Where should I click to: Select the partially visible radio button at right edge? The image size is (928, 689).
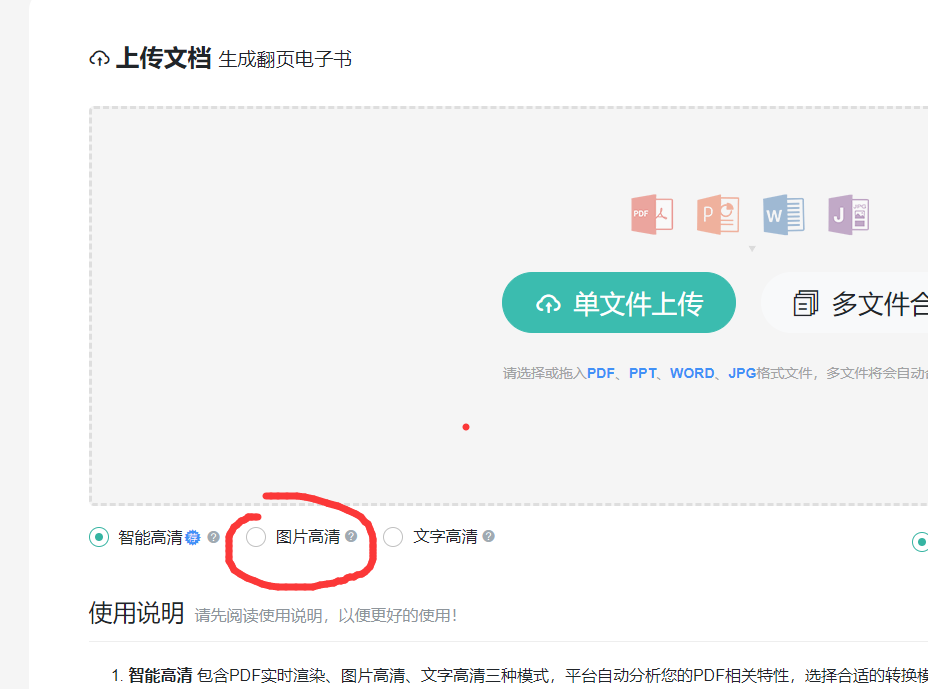920,542
